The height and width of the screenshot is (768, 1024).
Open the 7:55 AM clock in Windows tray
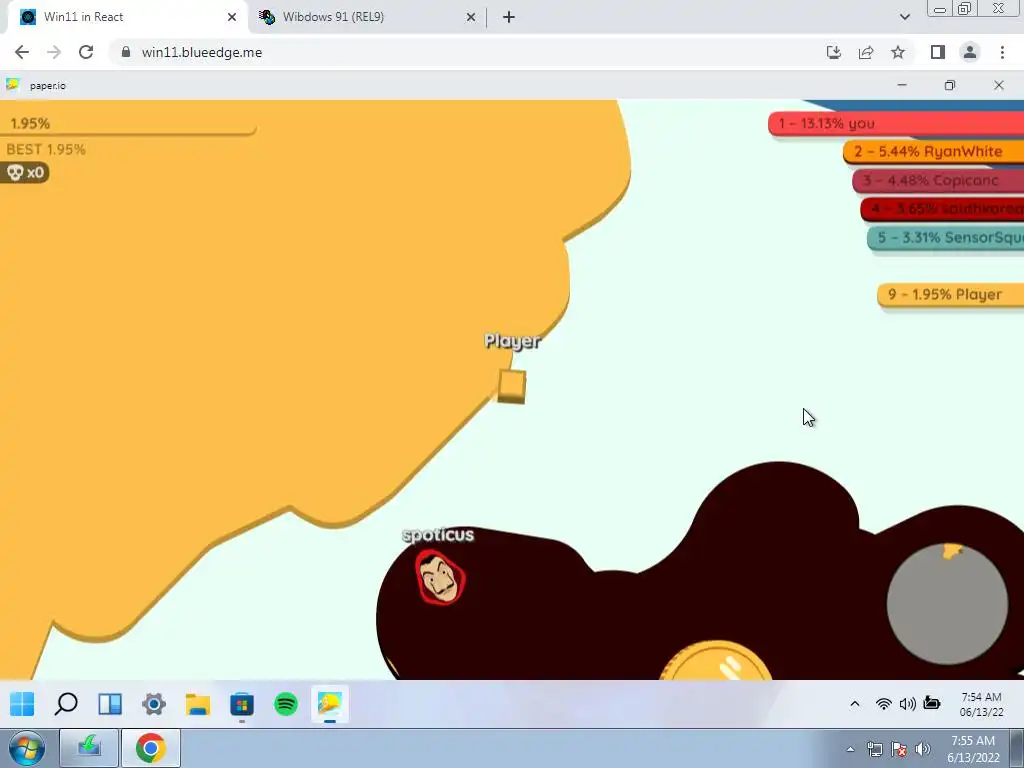point(973,749)
